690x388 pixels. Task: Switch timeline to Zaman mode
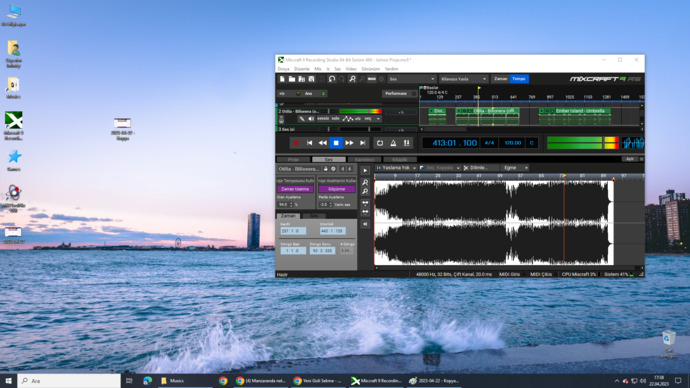tap(500, 79)
